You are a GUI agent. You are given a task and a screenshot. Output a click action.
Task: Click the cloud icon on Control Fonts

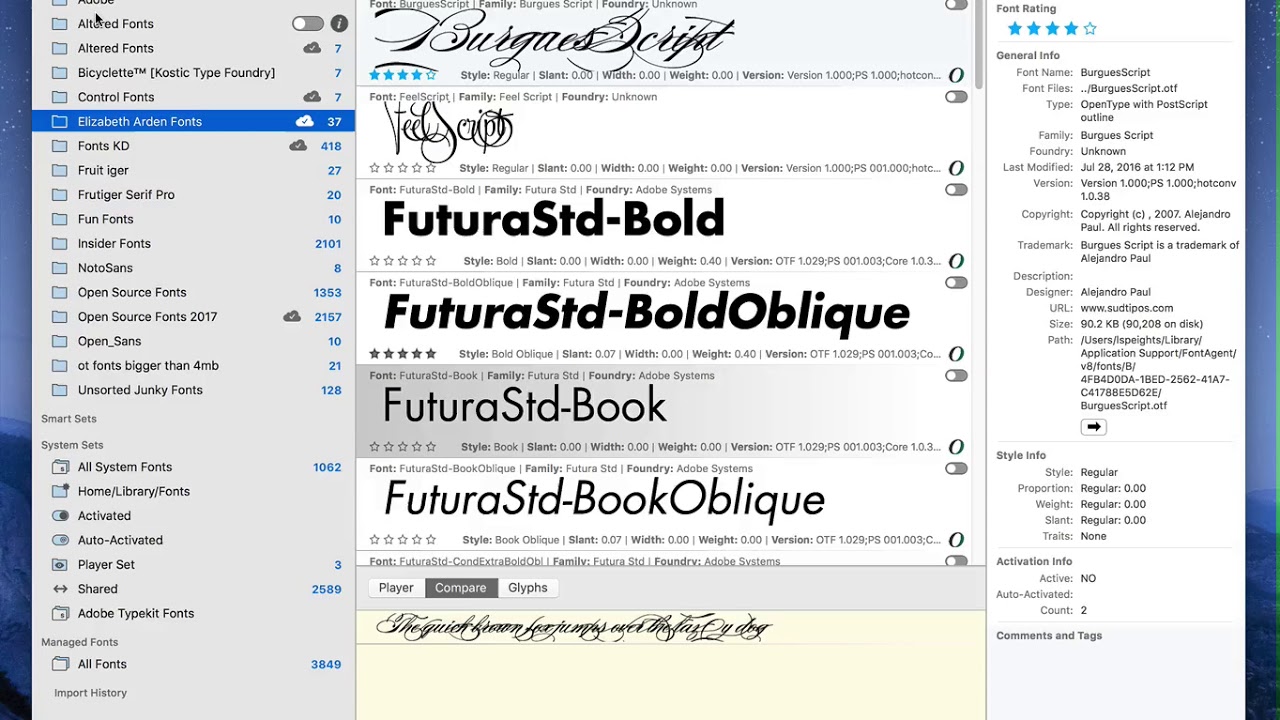pyautogui.click(x=312, y=97)
